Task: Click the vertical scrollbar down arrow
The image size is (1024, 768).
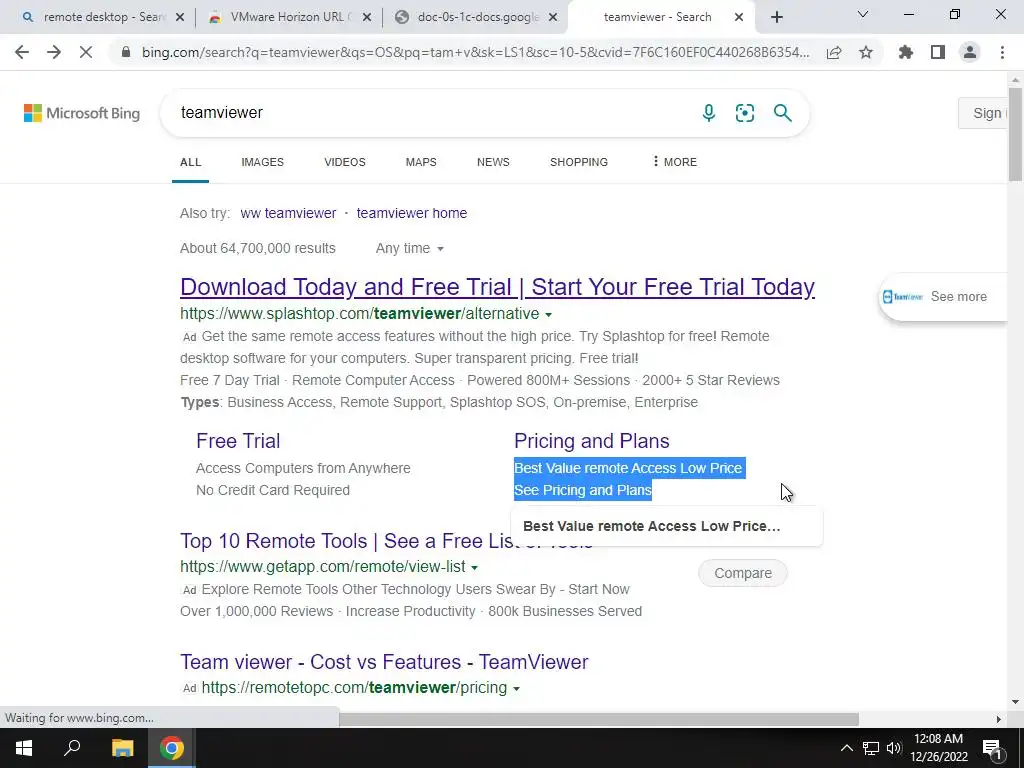Action: pos(1015,702)
